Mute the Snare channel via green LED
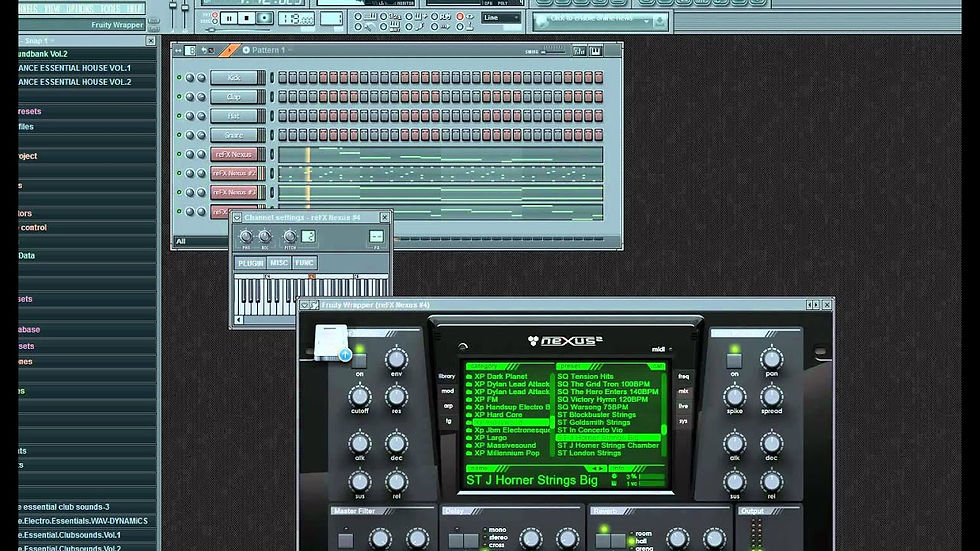The image size is (980, 551). pos(179,135)
